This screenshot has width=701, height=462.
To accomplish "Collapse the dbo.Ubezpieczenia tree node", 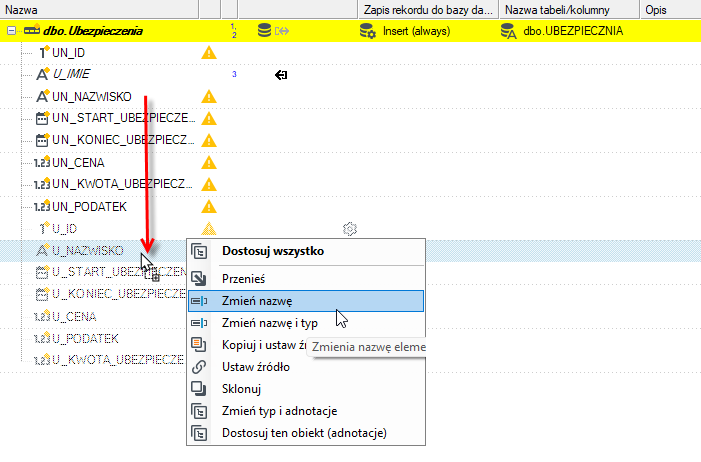I will (x=11, y=31).
